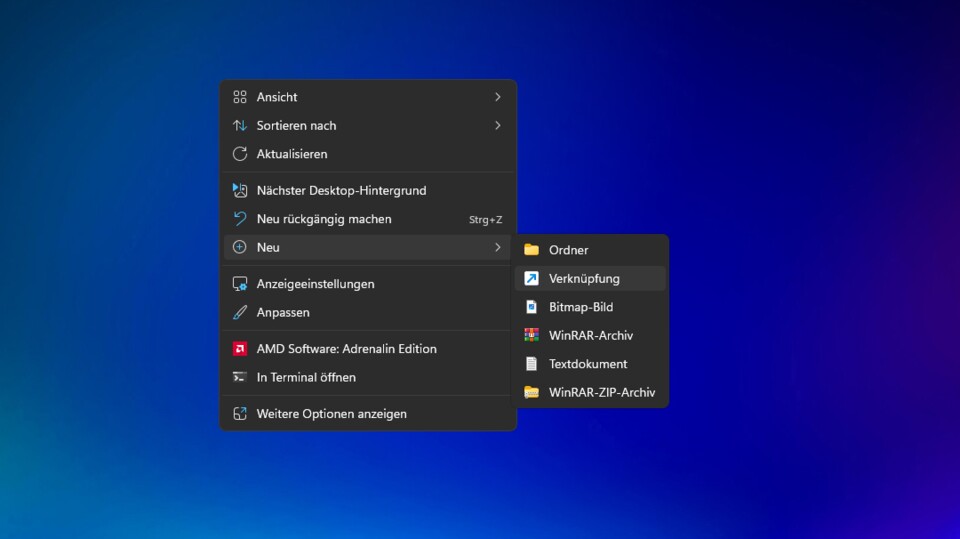Click the pen icon beside Anpassen
The width and height of the screenshot is (960, 539).
(x=239, y=312)
